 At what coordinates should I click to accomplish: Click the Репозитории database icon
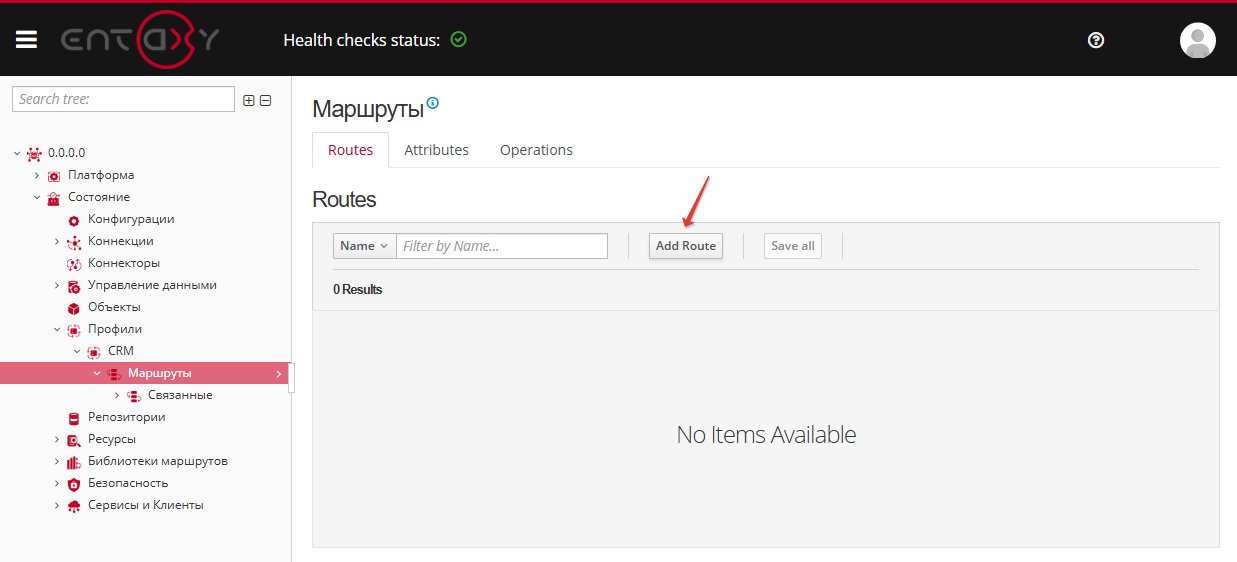click(x=73, y=418)
